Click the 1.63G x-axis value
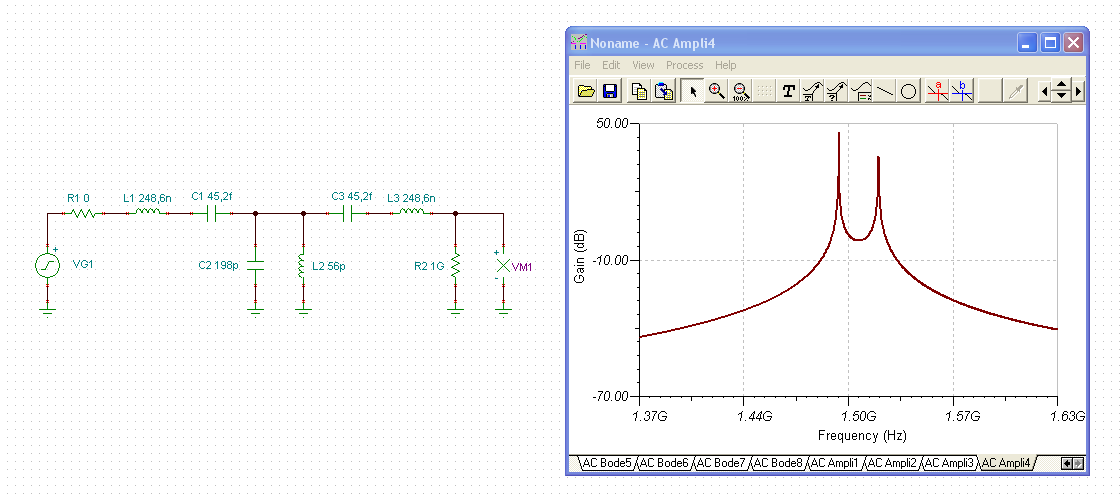This screenshot has width=1120, height=501. [1069, 417]
